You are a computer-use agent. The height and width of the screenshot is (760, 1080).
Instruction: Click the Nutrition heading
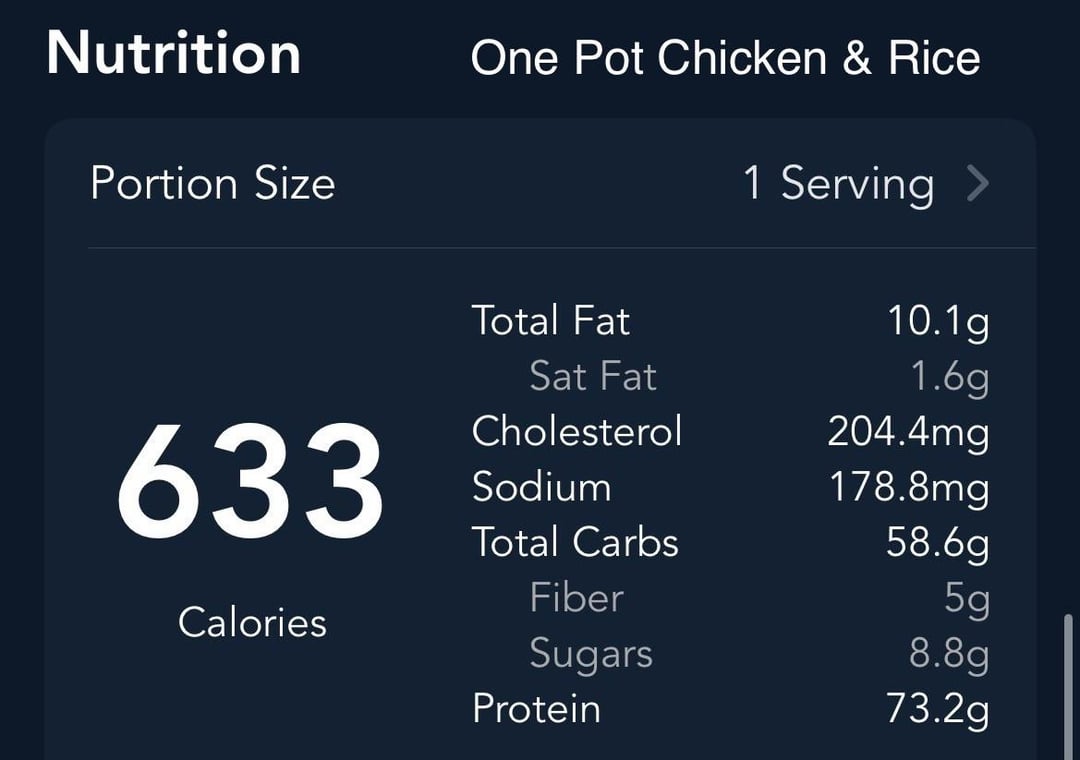(x=174, y=53)
